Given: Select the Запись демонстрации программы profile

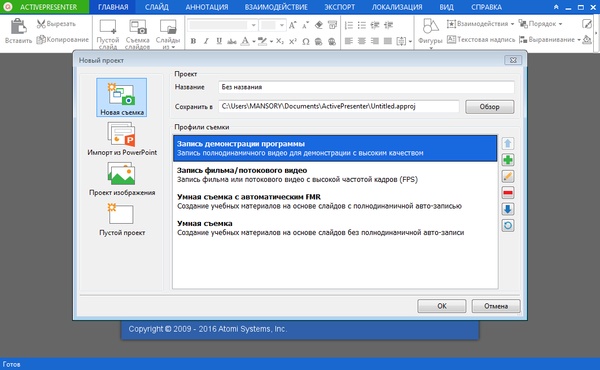Looking at the screenshot, I should [335, 148].
